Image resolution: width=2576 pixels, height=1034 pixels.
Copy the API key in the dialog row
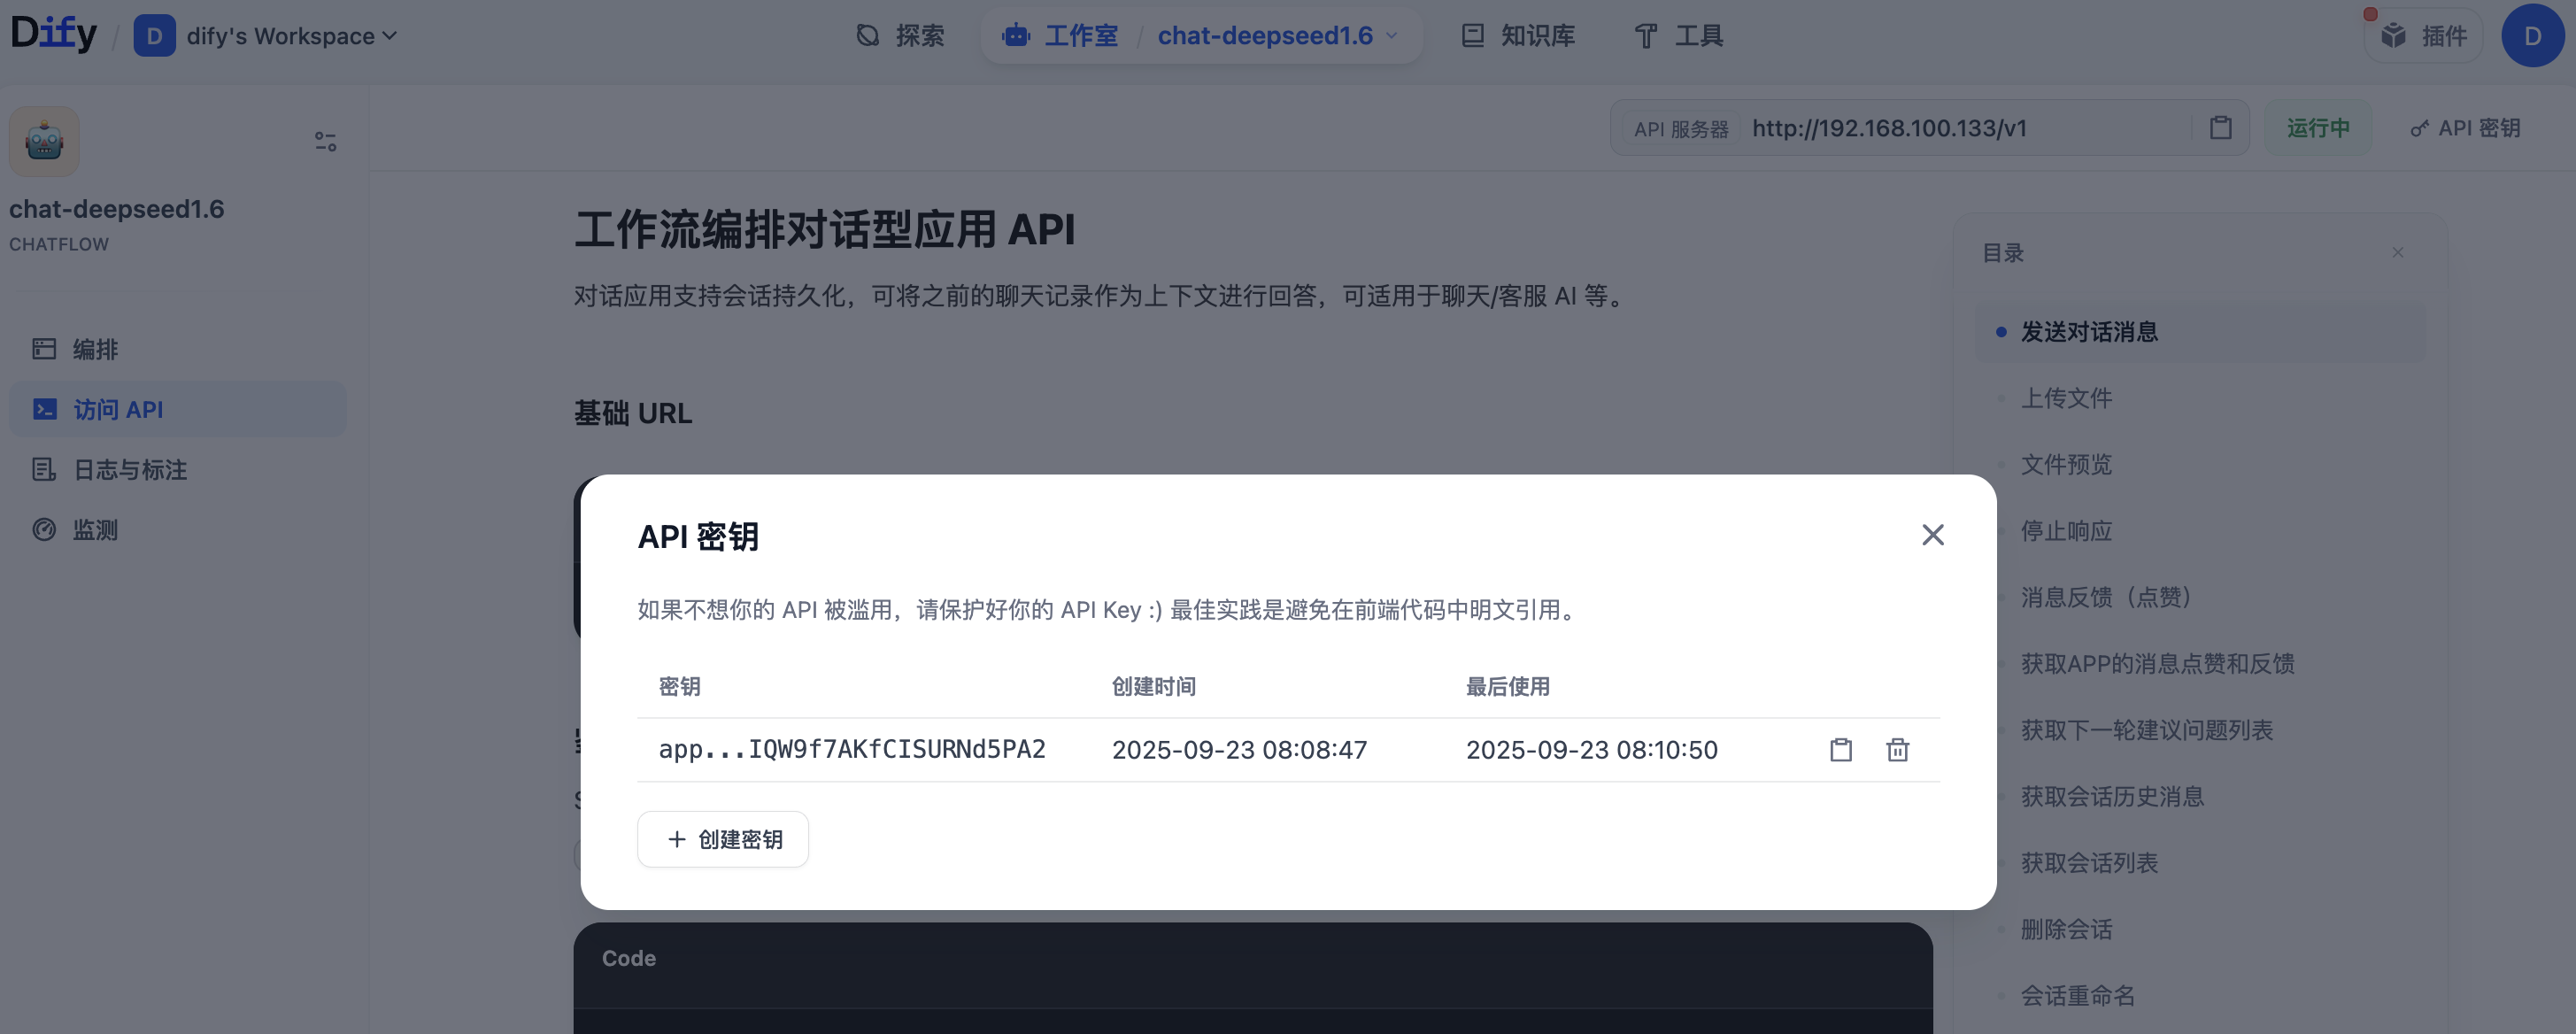pos(1840,750)
